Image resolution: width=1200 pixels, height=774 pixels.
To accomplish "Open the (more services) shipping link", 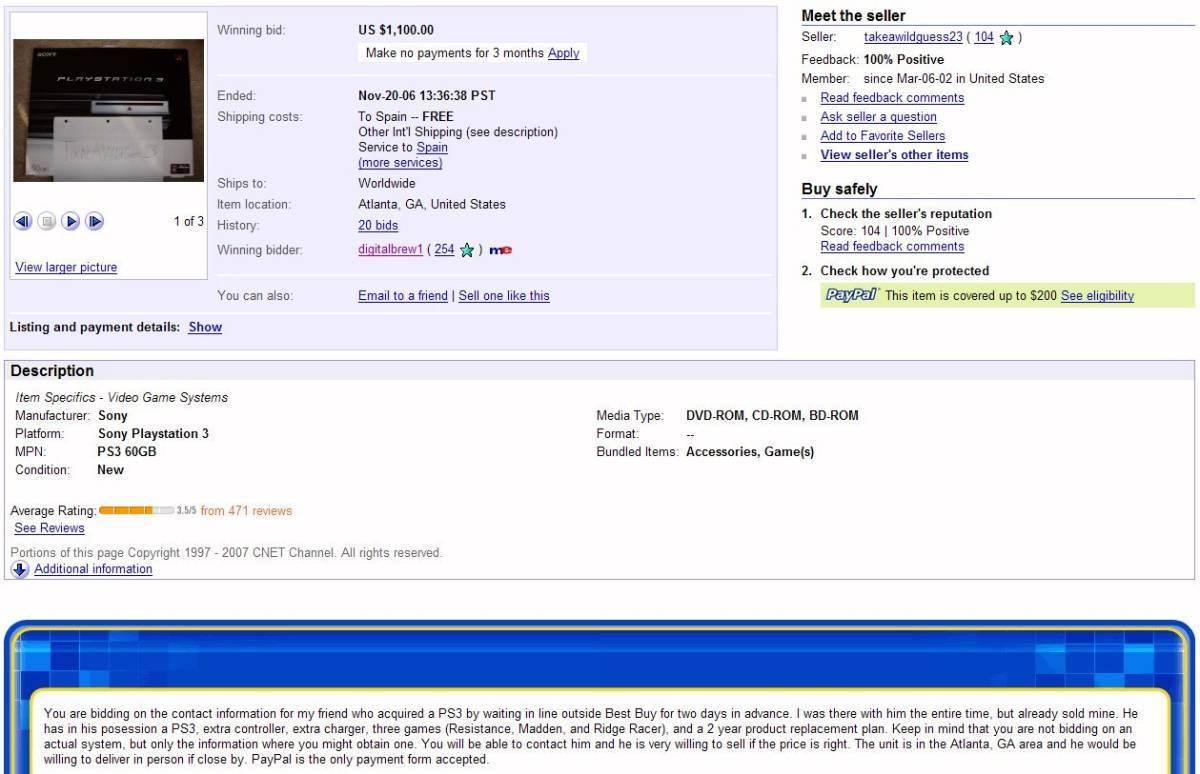I will click(400, 163).
